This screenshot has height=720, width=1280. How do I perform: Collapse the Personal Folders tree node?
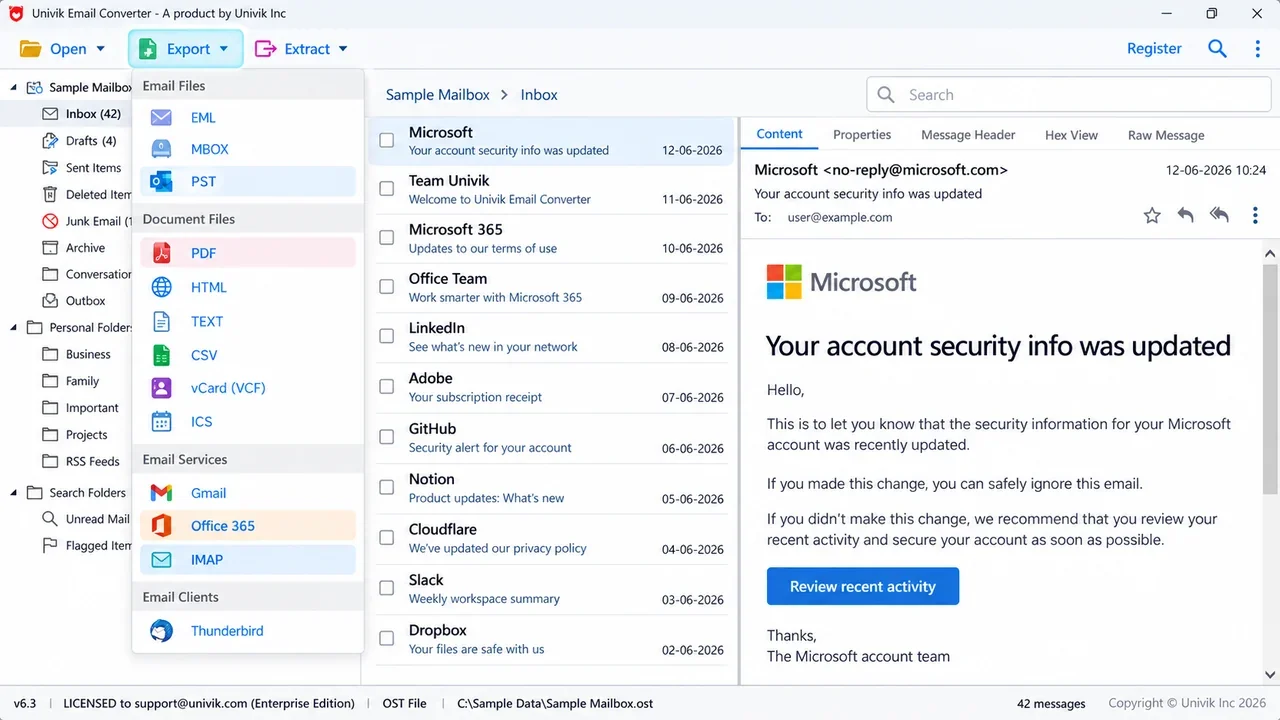(14, 327)
